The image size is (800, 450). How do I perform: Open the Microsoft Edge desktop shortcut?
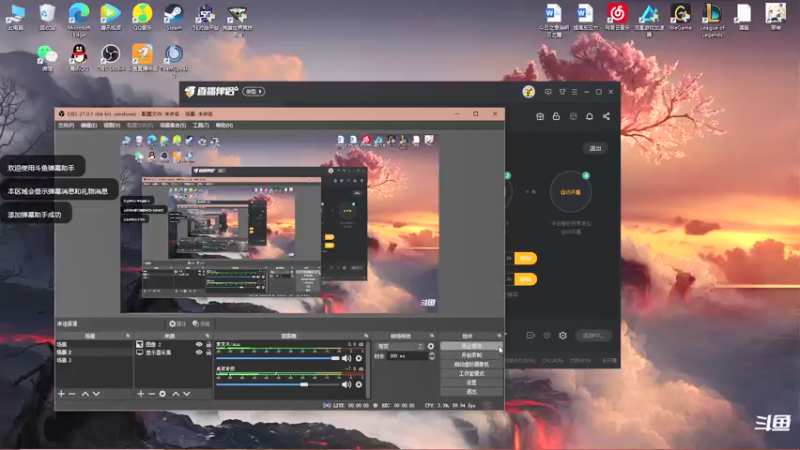coord(79,19)
